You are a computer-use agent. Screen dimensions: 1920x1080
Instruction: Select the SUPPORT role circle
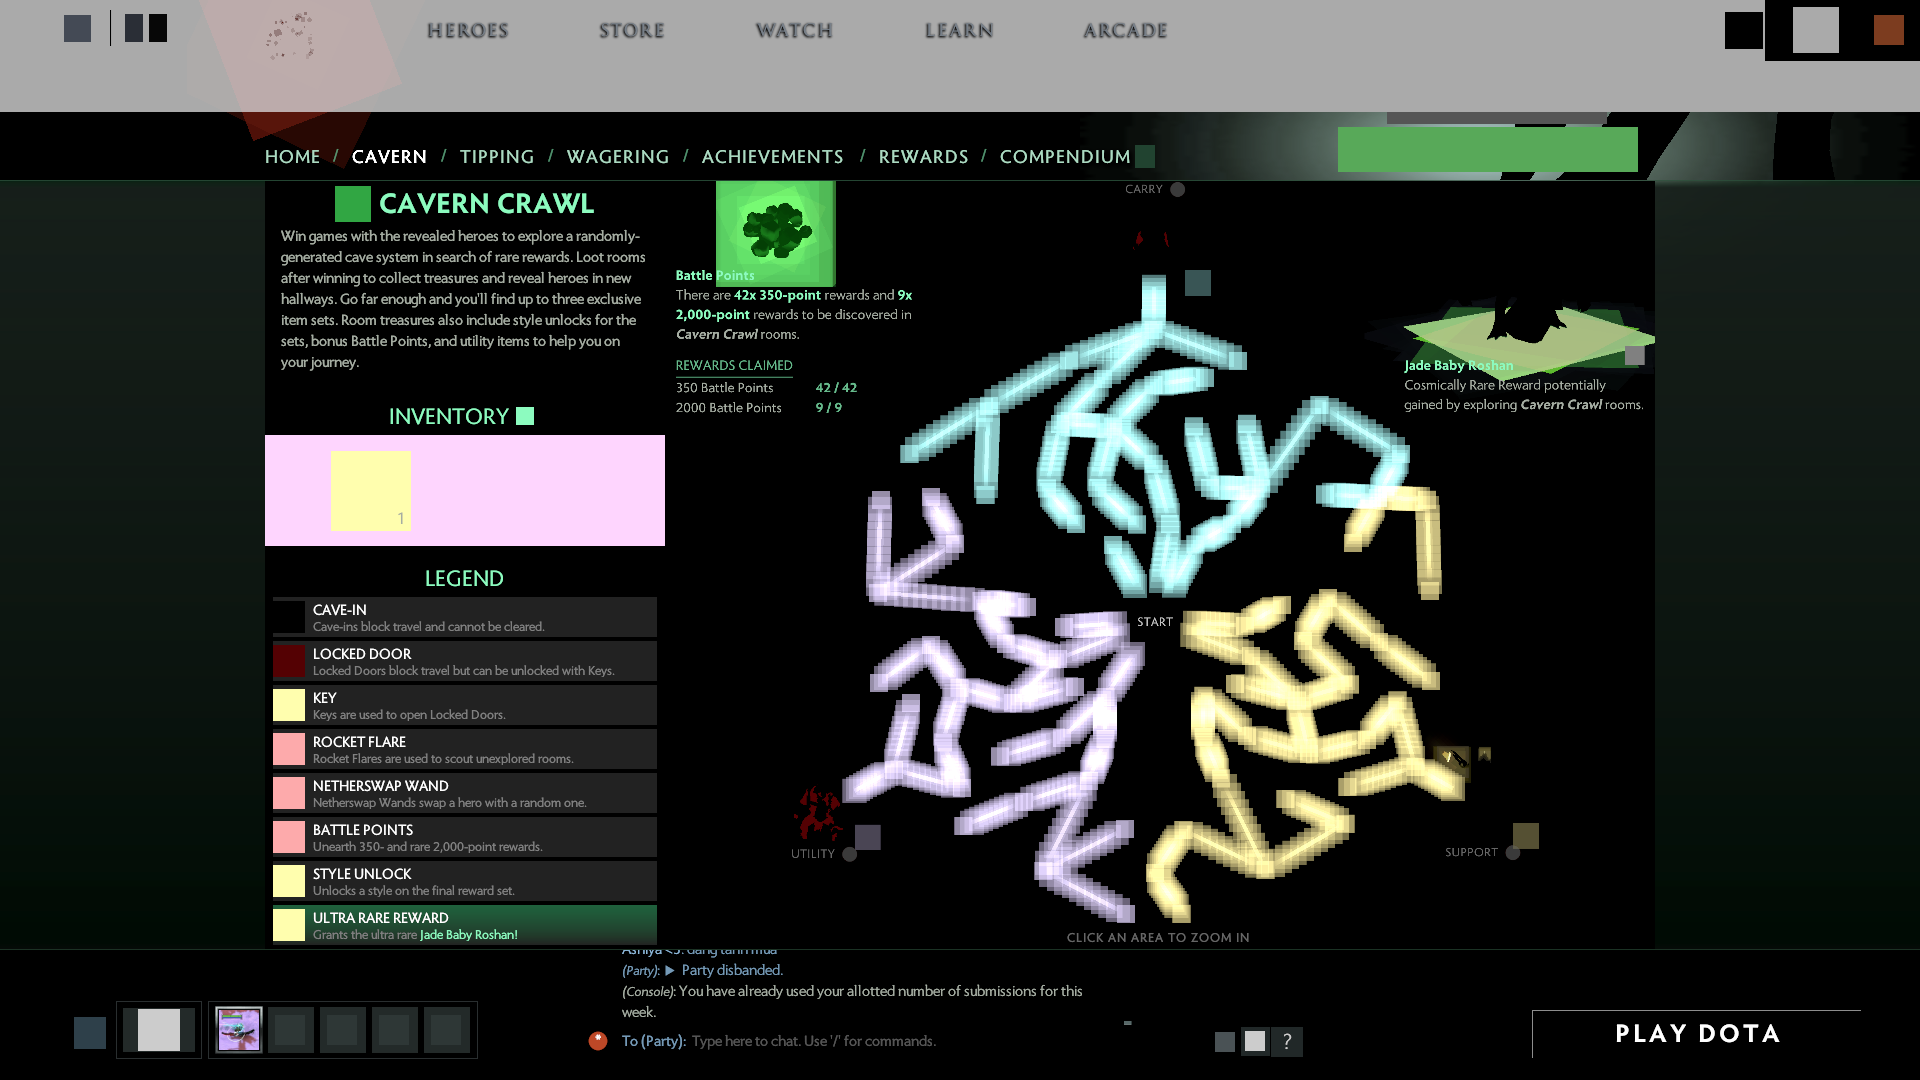(x=1512, y=853)
